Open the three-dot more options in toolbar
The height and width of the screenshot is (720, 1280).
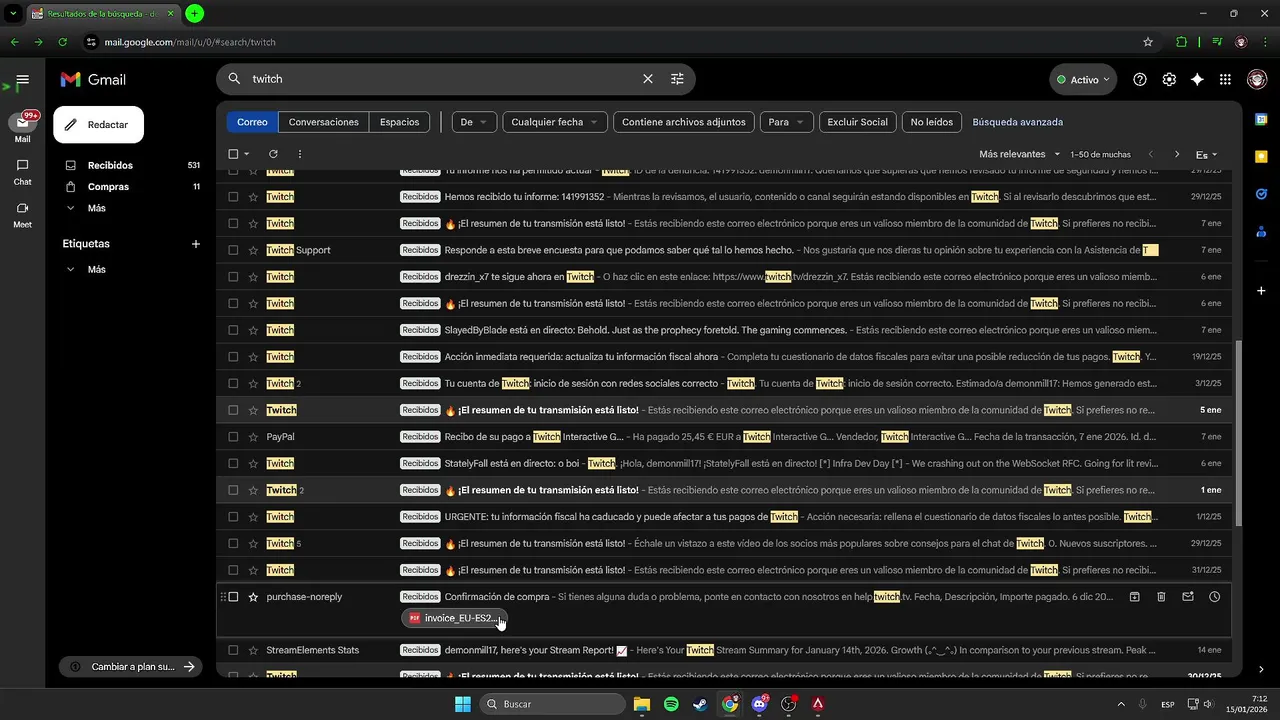[299, 154]
